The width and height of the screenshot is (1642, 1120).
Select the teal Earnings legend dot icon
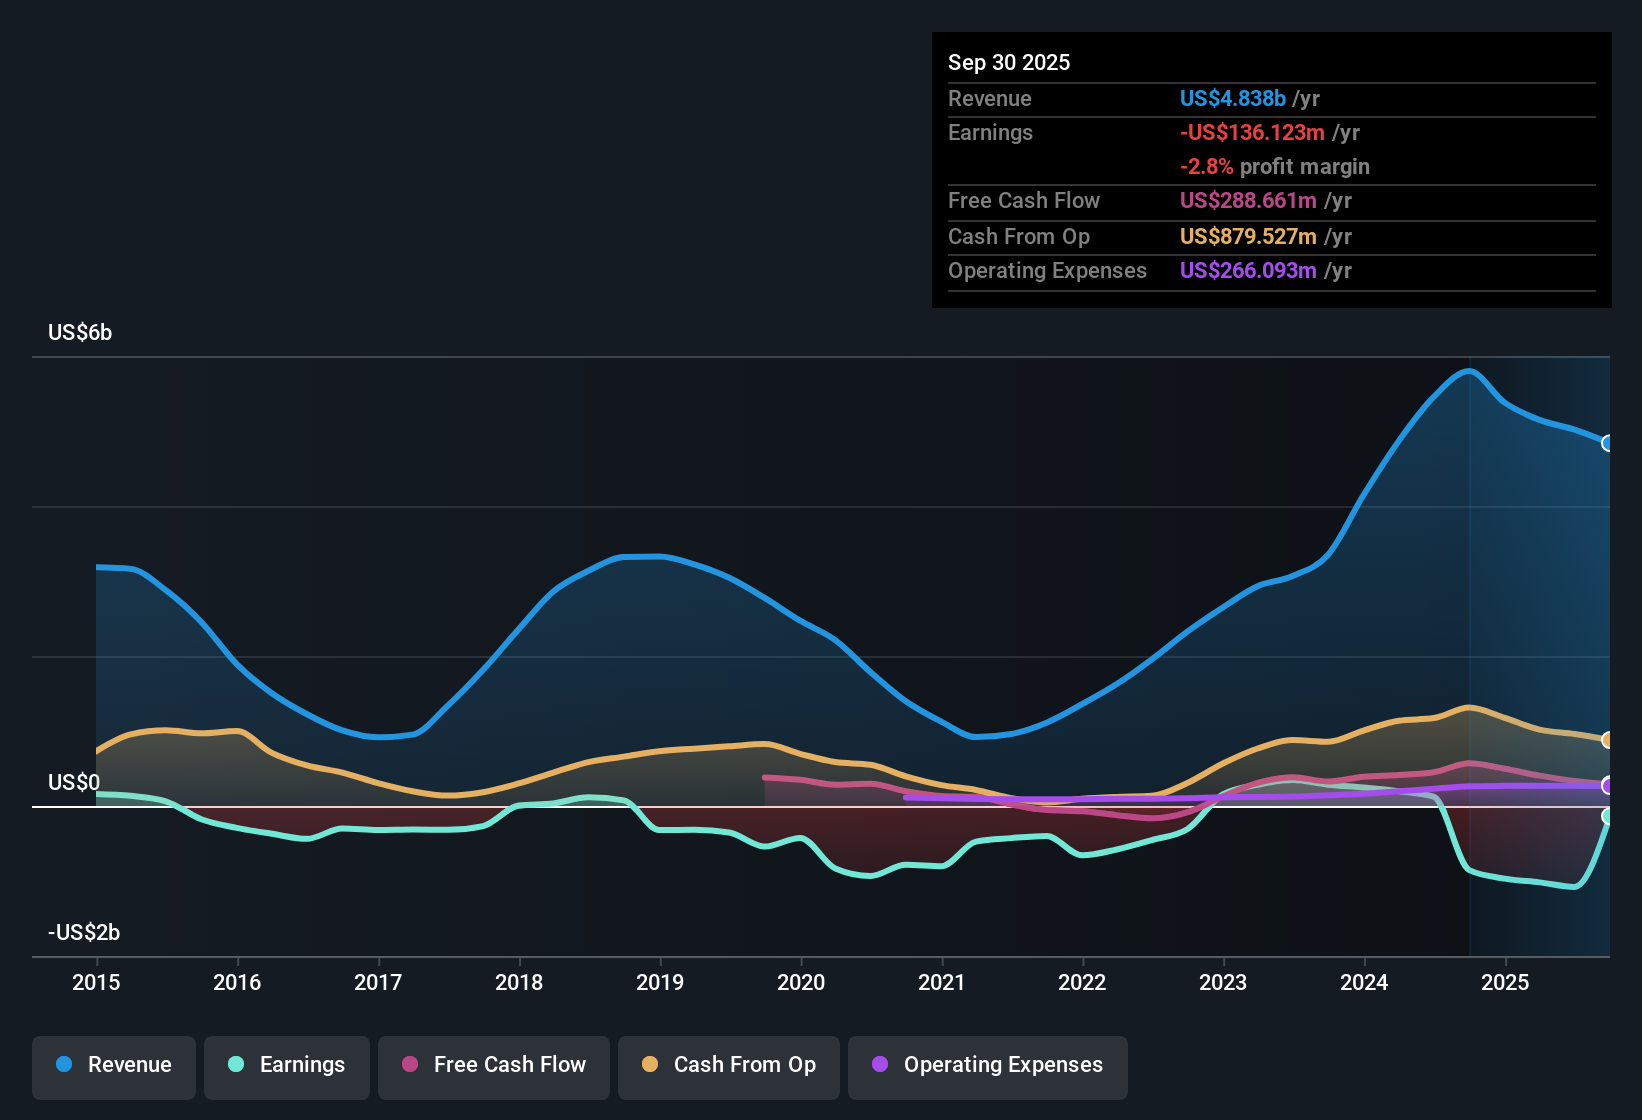tap(236, 1065)
